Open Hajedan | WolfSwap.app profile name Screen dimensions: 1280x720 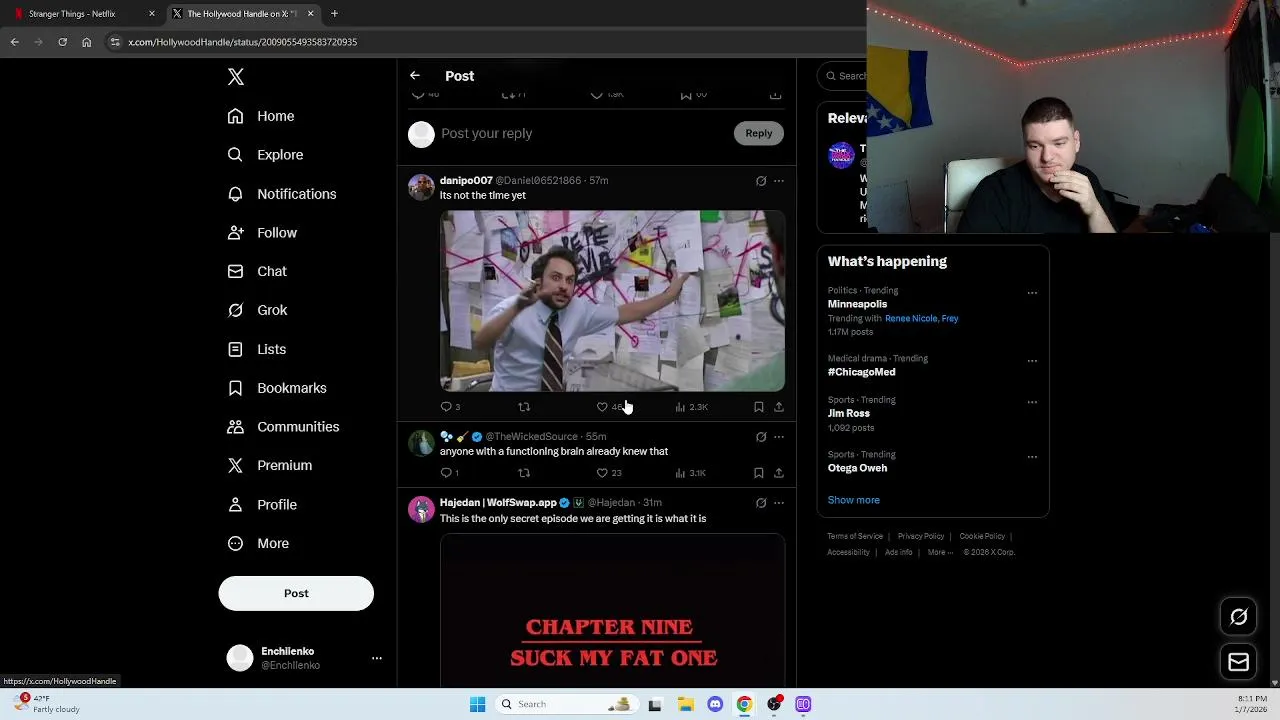pos(498,503)
